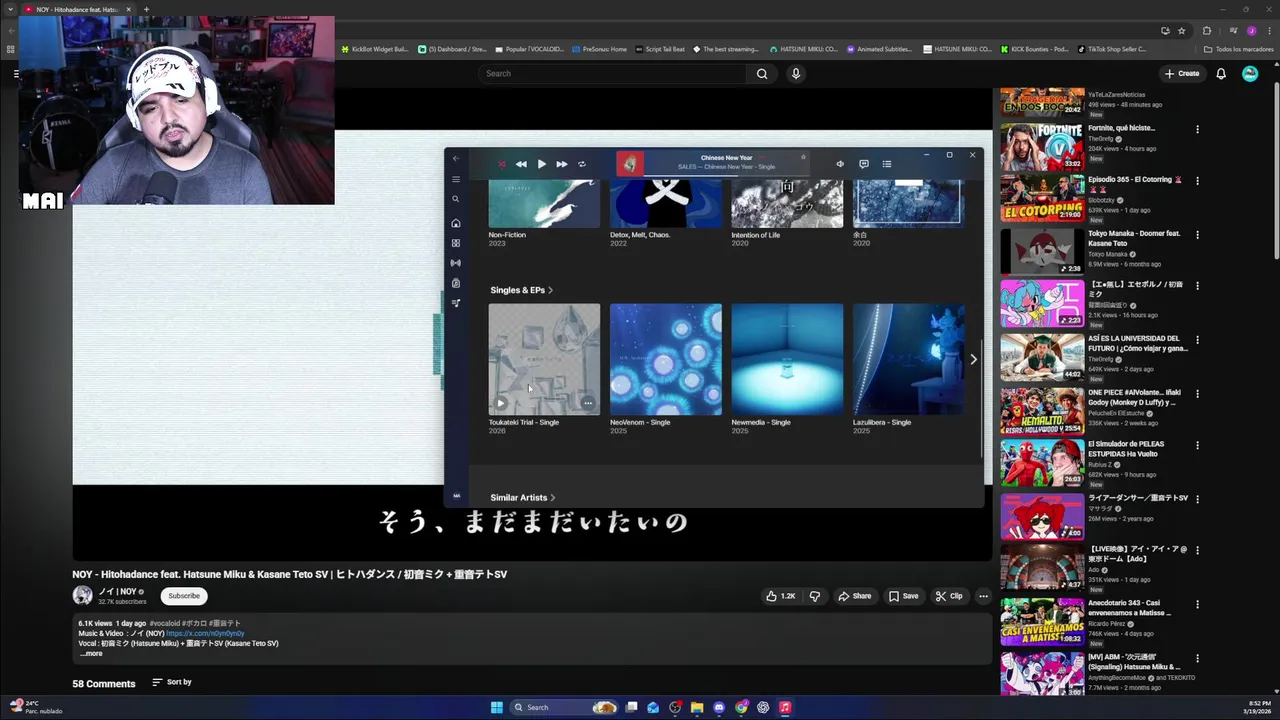Open the PreSonus: Home bookmark
Screen dimensions: 1280x720
coord(599,49)
